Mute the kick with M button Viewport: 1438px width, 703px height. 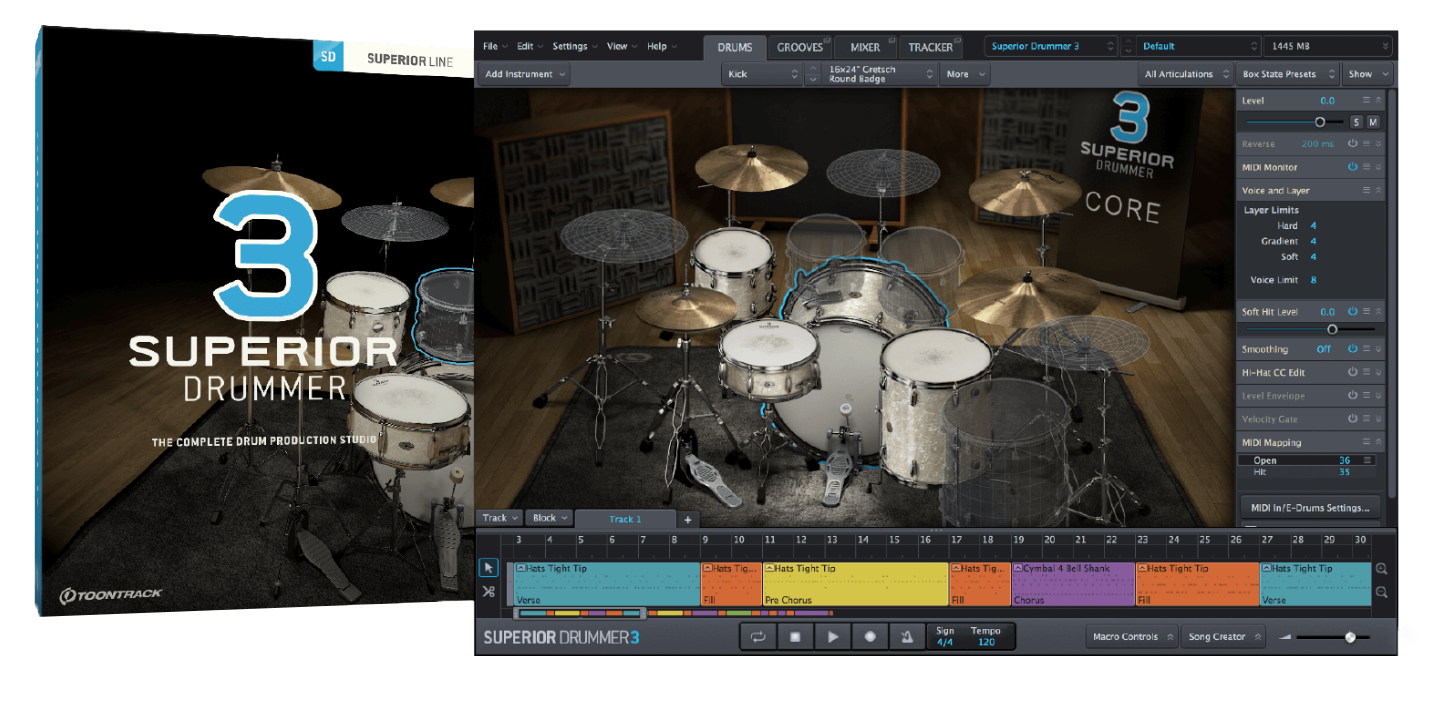pos(1373,122)
